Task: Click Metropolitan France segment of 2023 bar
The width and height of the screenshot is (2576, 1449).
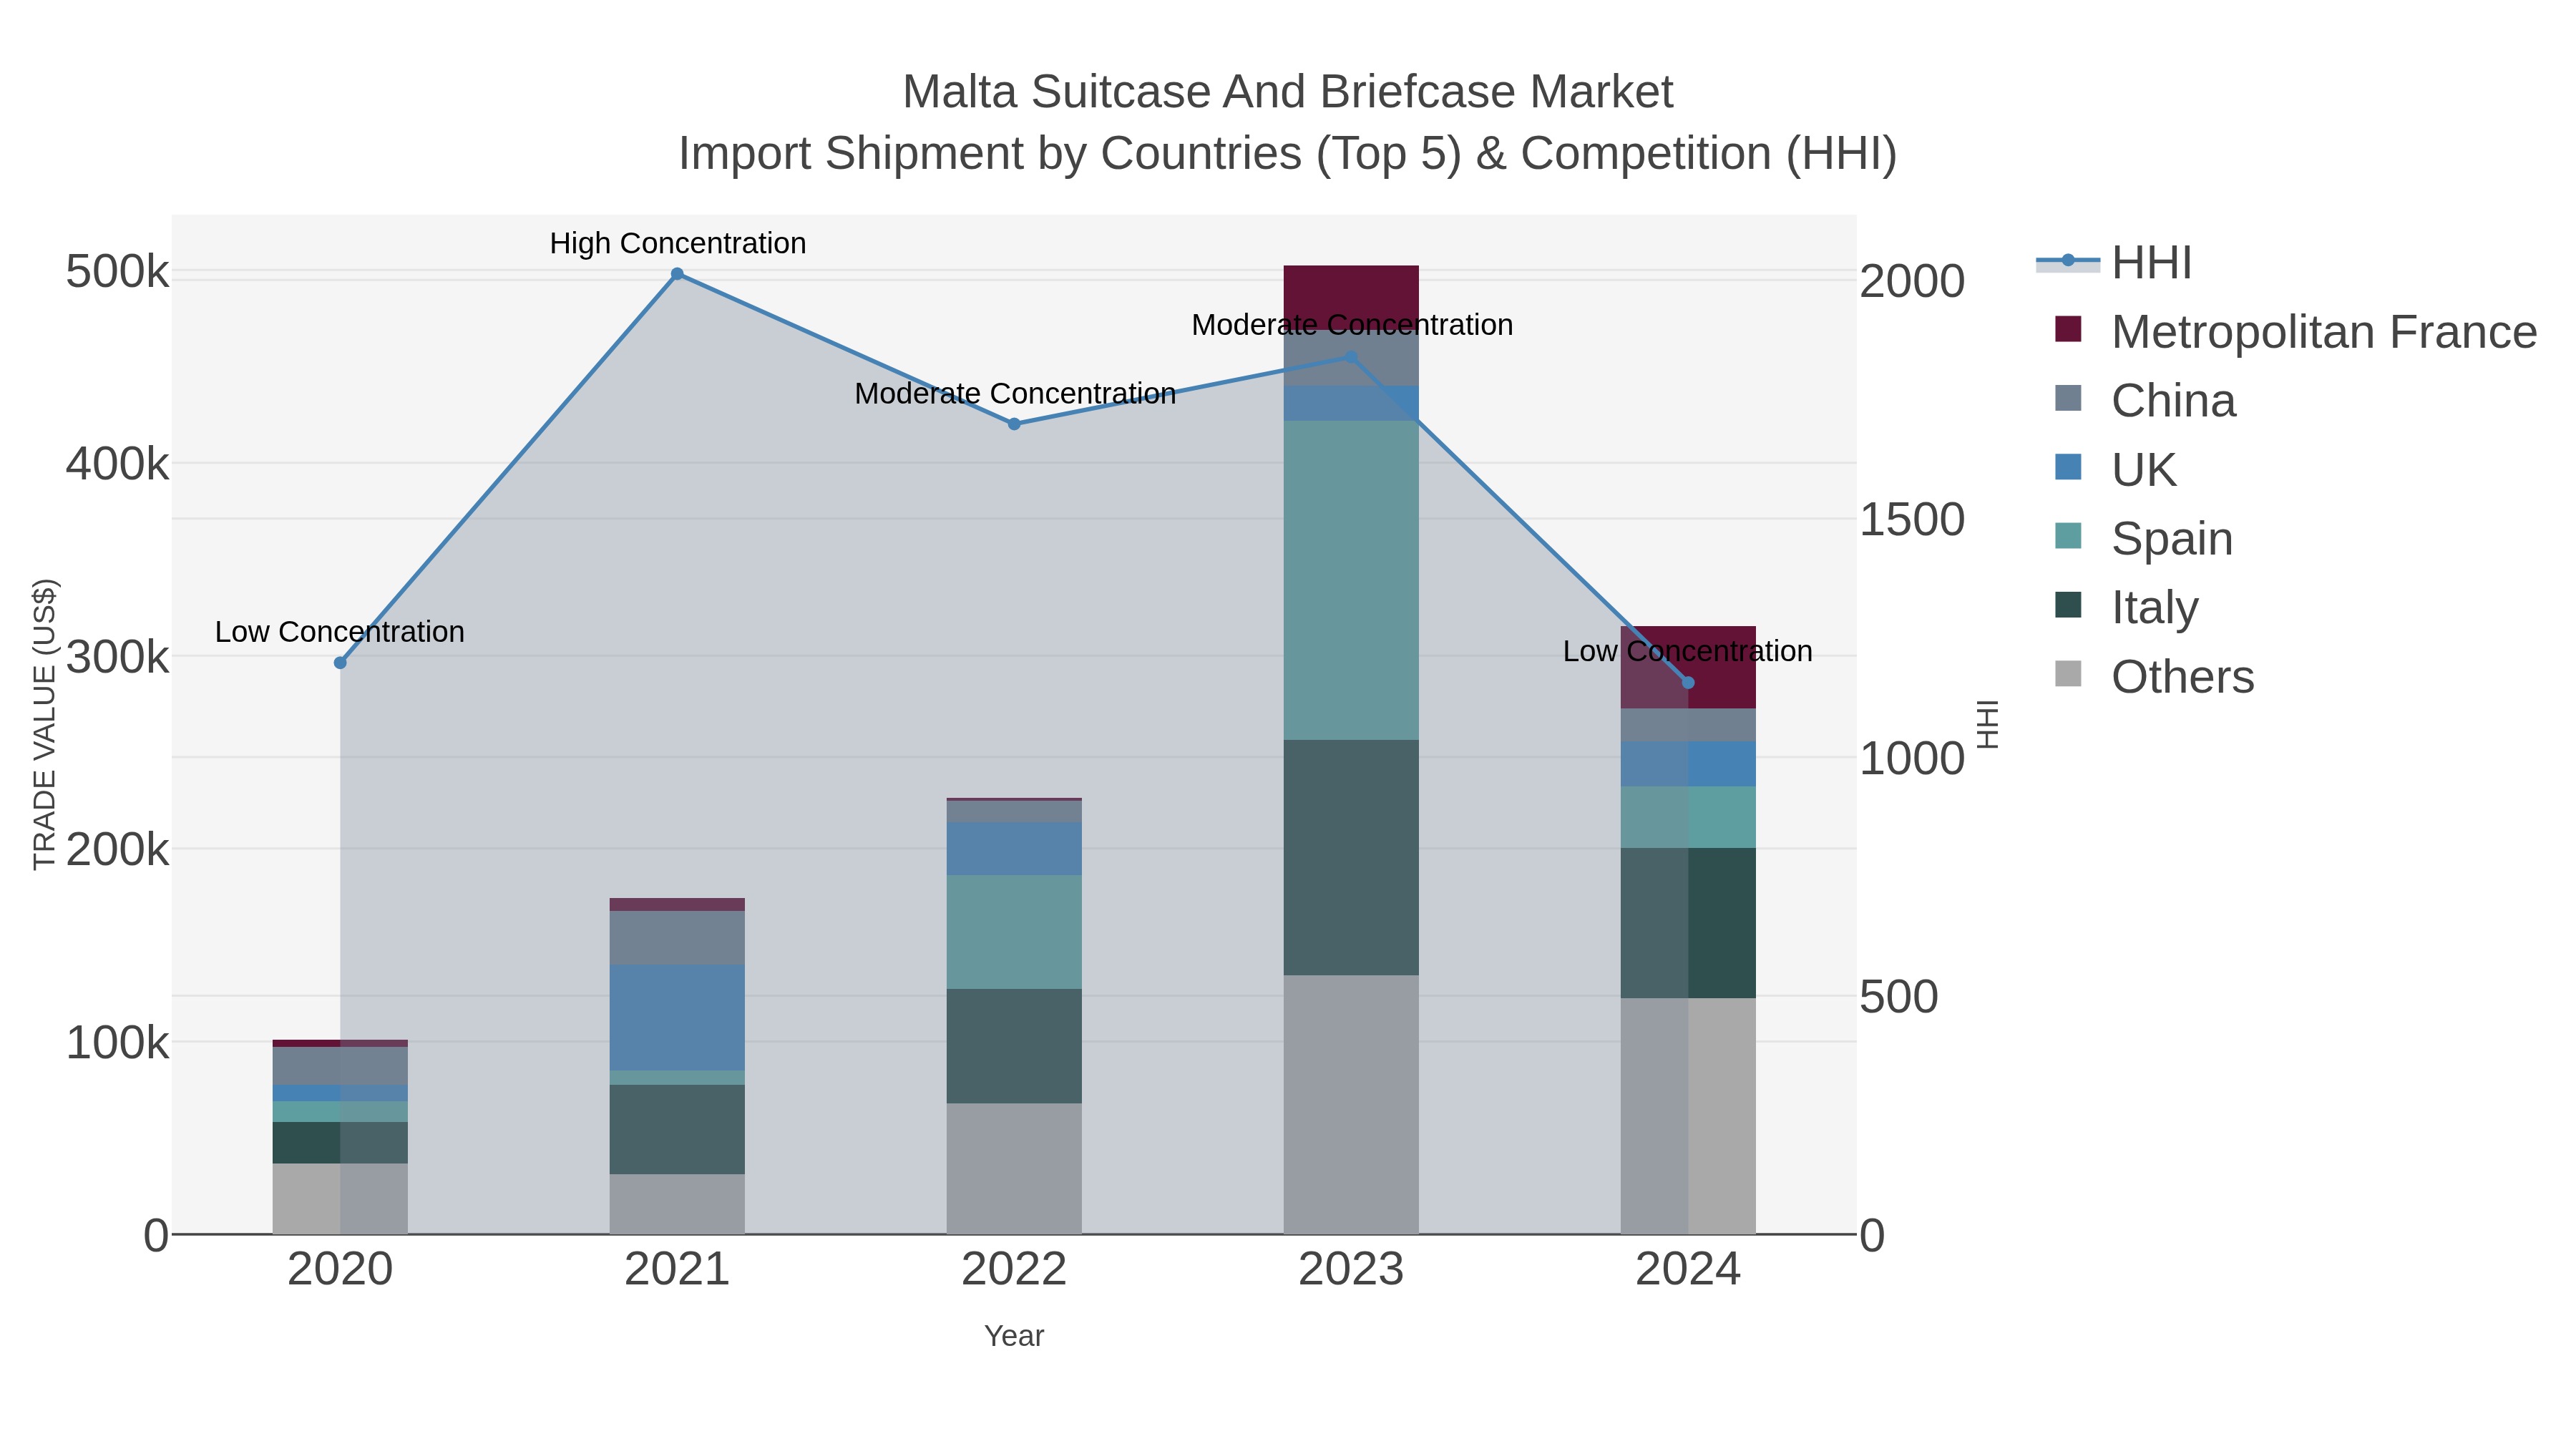Action: pos(1351,298)
